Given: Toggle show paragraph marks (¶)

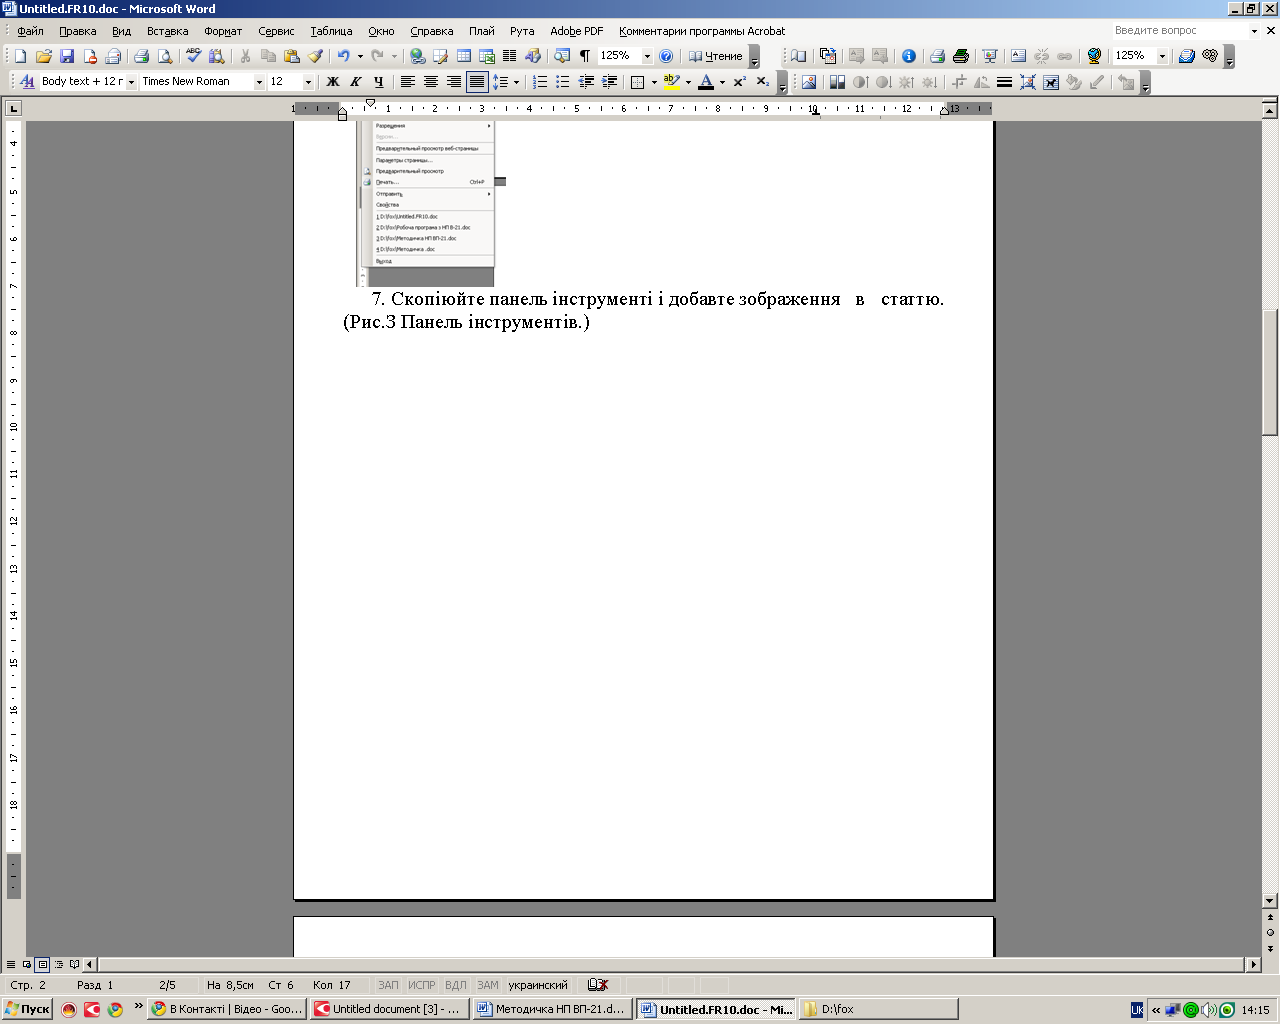Looking at the screenshot, I should 585,56.
